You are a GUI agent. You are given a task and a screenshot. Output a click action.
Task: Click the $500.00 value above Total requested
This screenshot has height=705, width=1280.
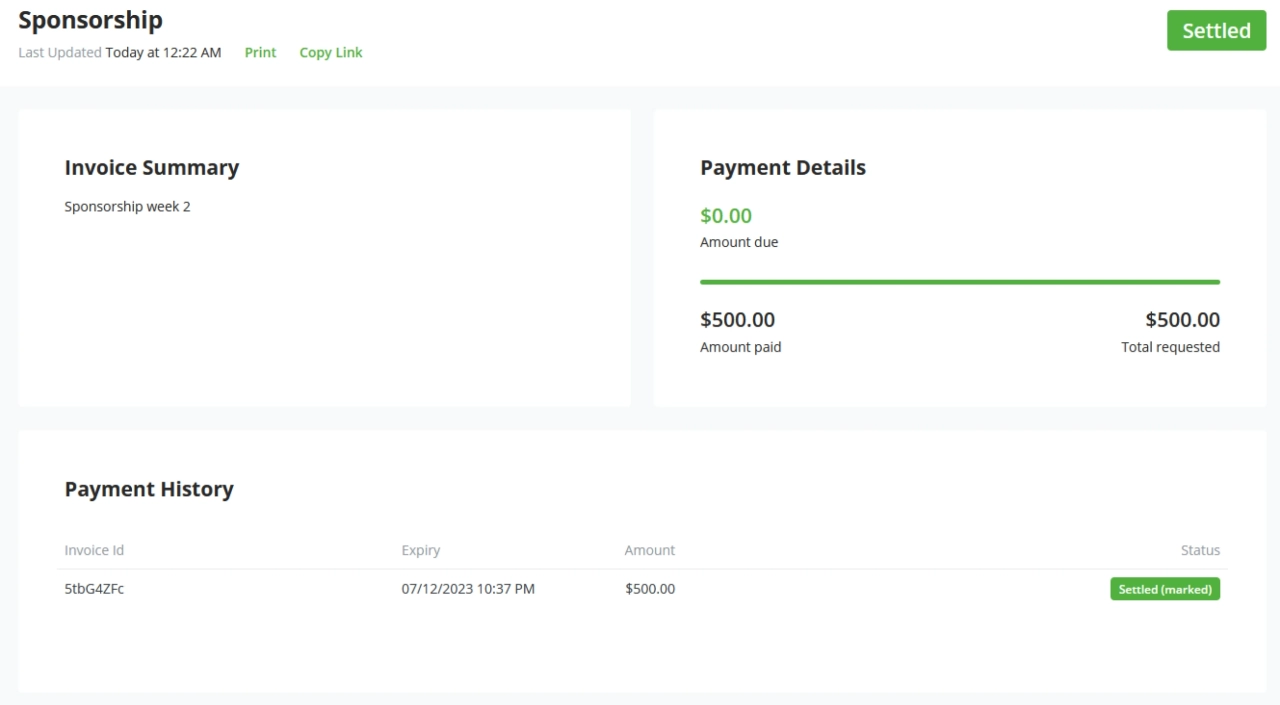tap(1182, 320)
